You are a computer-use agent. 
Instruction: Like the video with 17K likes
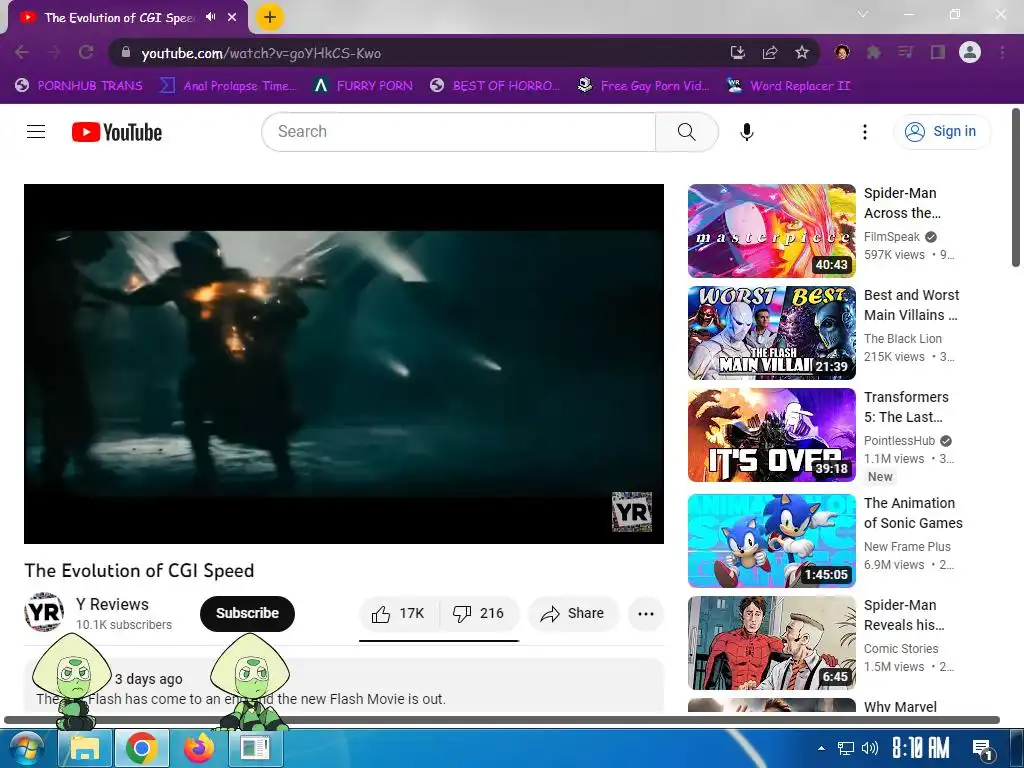coord(398,614)
